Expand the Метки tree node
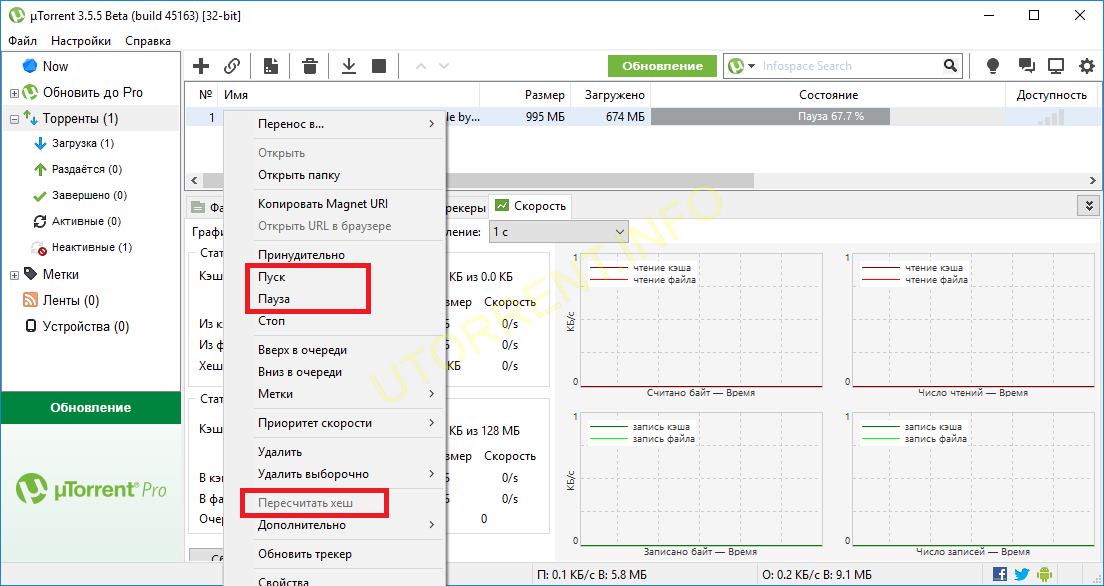Screen dimensions: 1104x586 pyautogui.click(x=14, y=275)
